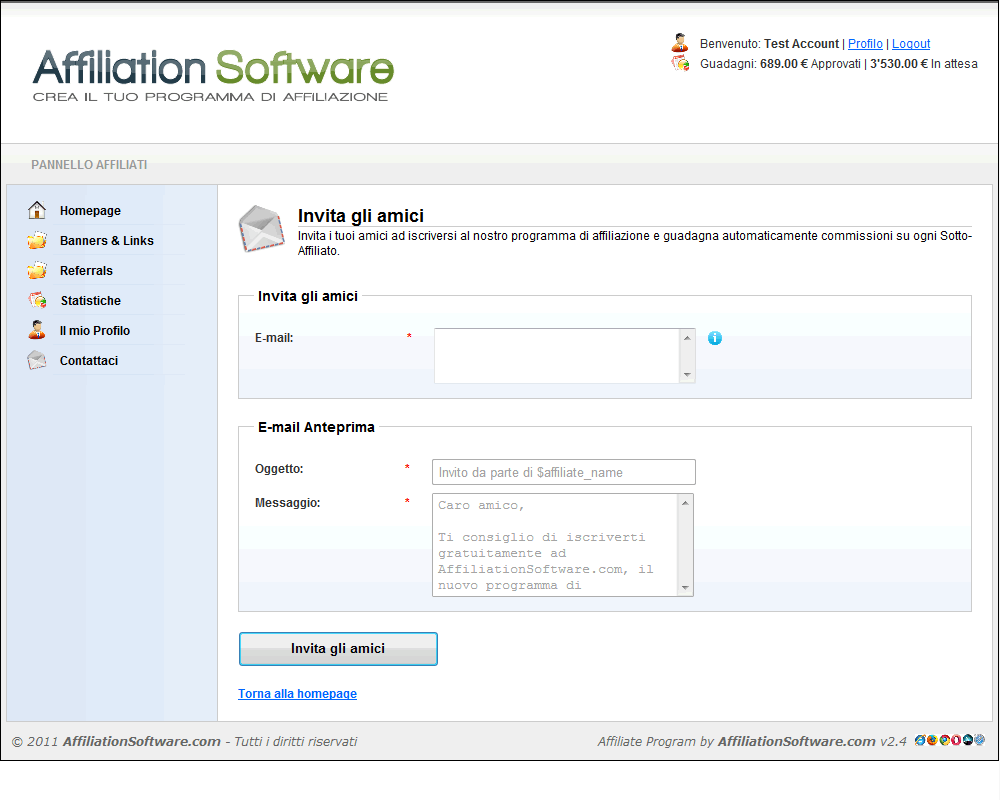Click the 3'530.00 € In attesa text
1000x800 pixels.
923,64
